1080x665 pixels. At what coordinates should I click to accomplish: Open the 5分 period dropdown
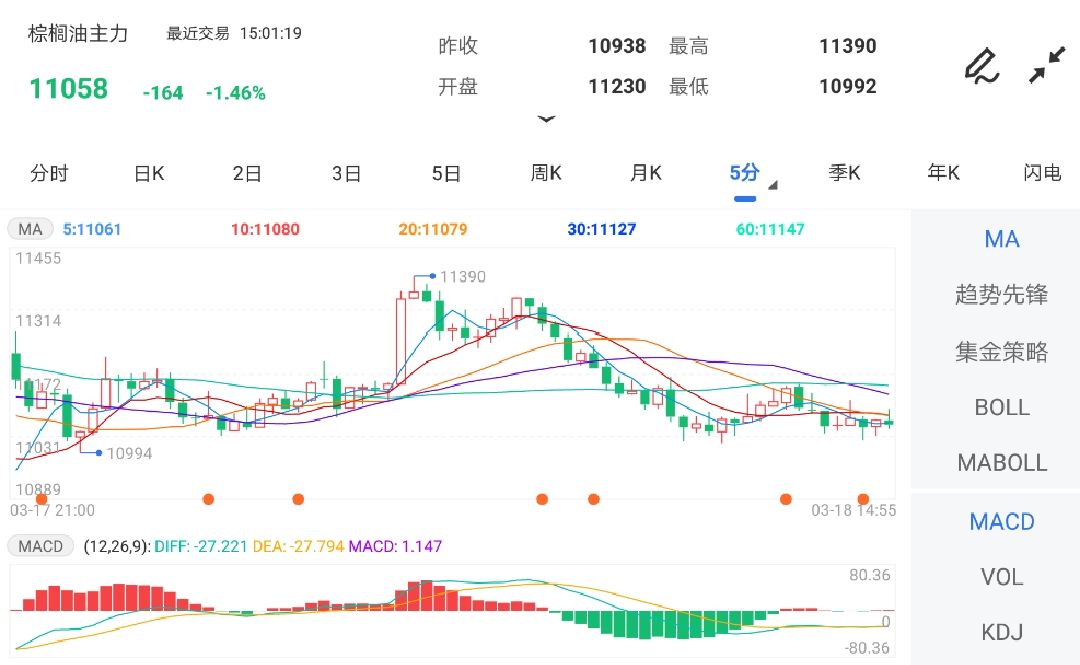(x=746, y=173)
